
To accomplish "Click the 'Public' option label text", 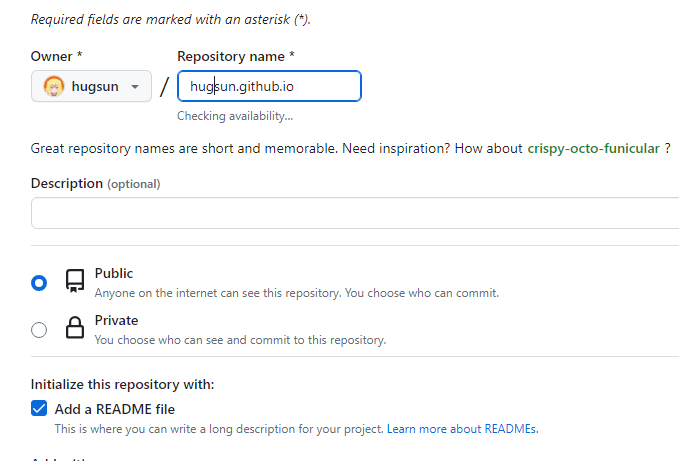I will 113,273.
